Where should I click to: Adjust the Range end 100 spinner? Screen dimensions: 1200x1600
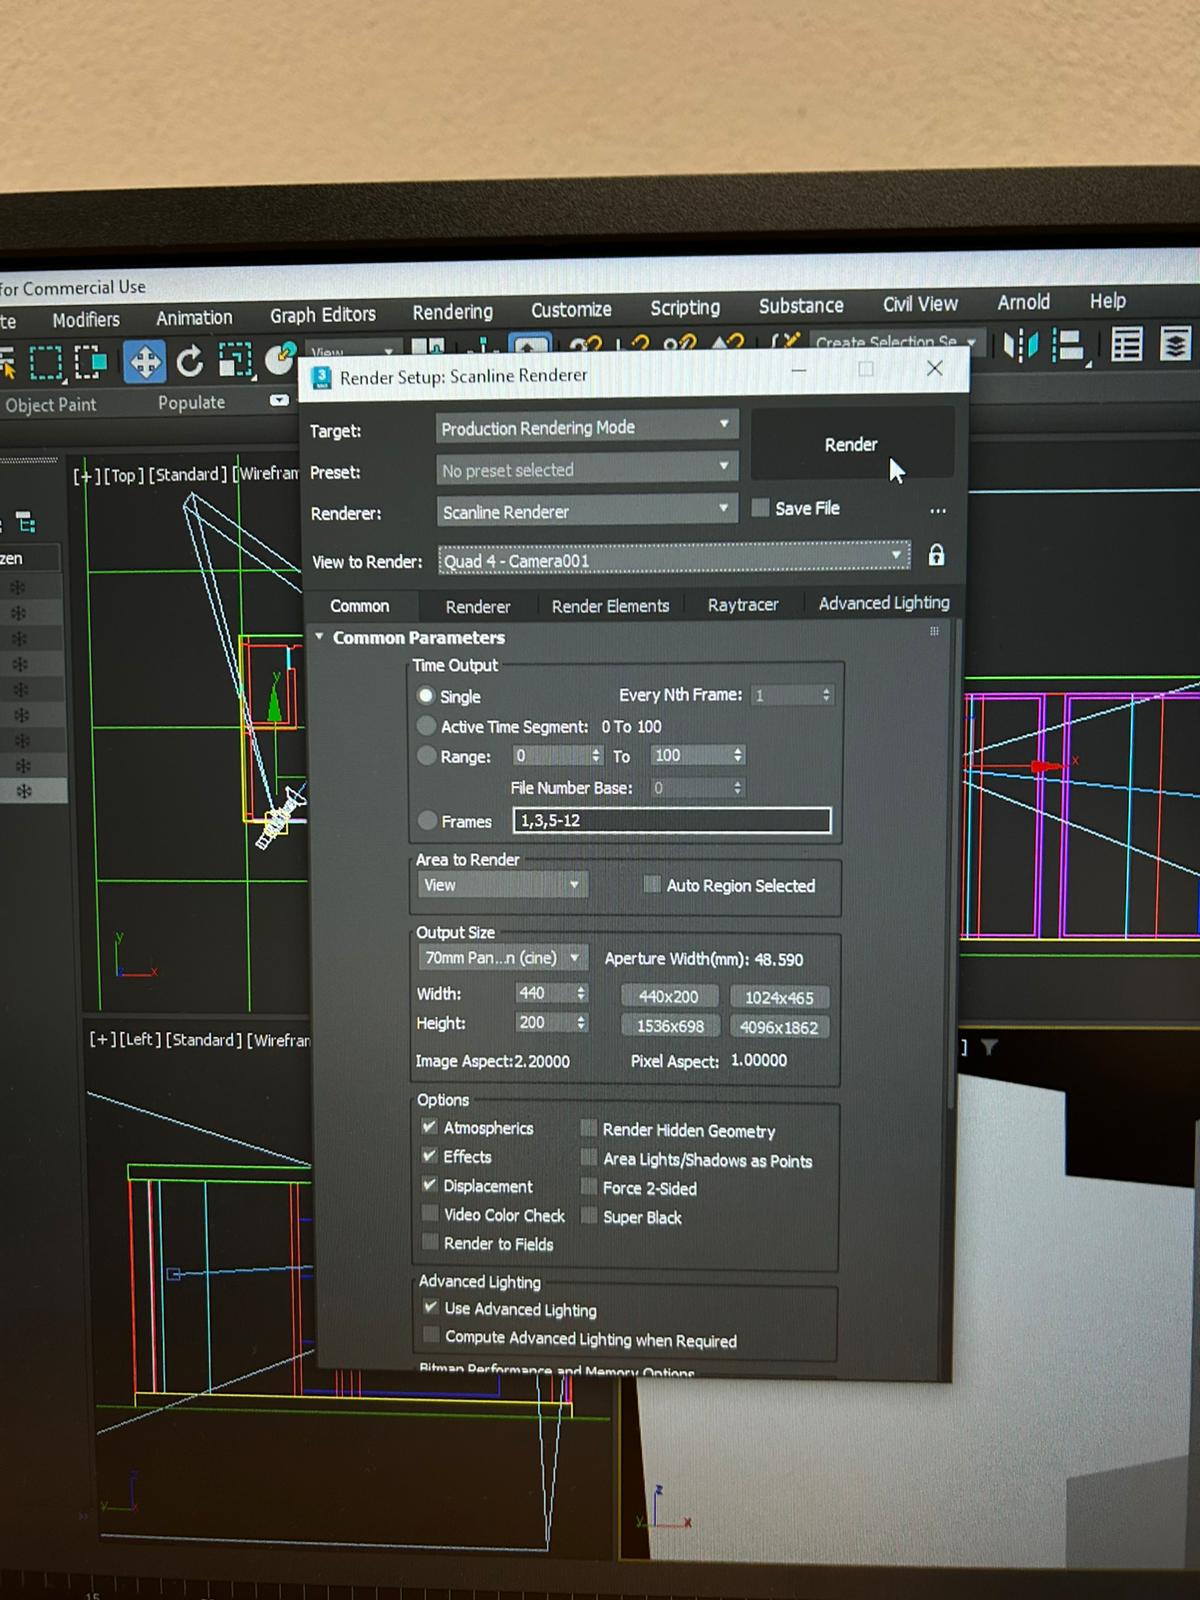pyautogui.click(x=738, y=755)
